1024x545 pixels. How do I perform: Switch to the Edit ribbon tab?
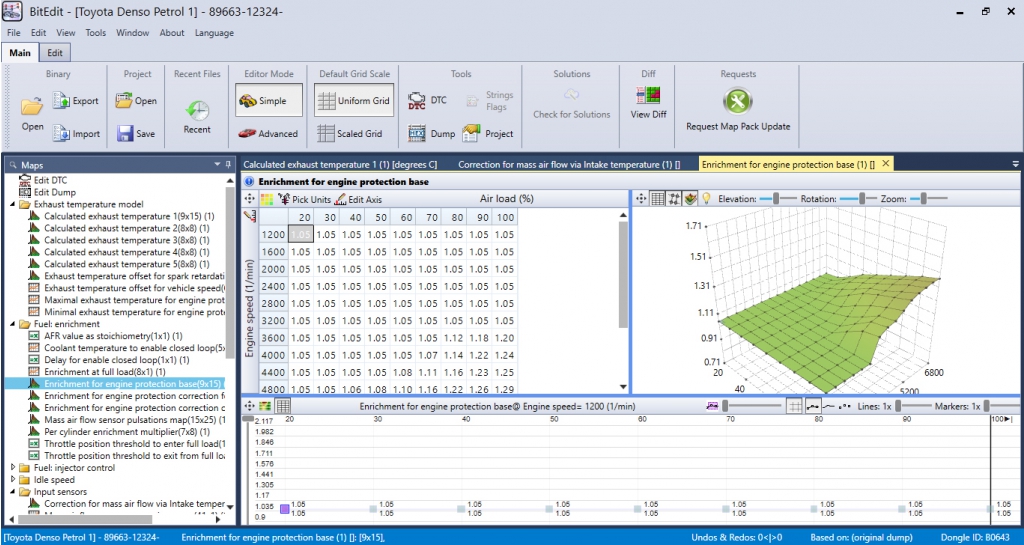(x=55, y=53)
